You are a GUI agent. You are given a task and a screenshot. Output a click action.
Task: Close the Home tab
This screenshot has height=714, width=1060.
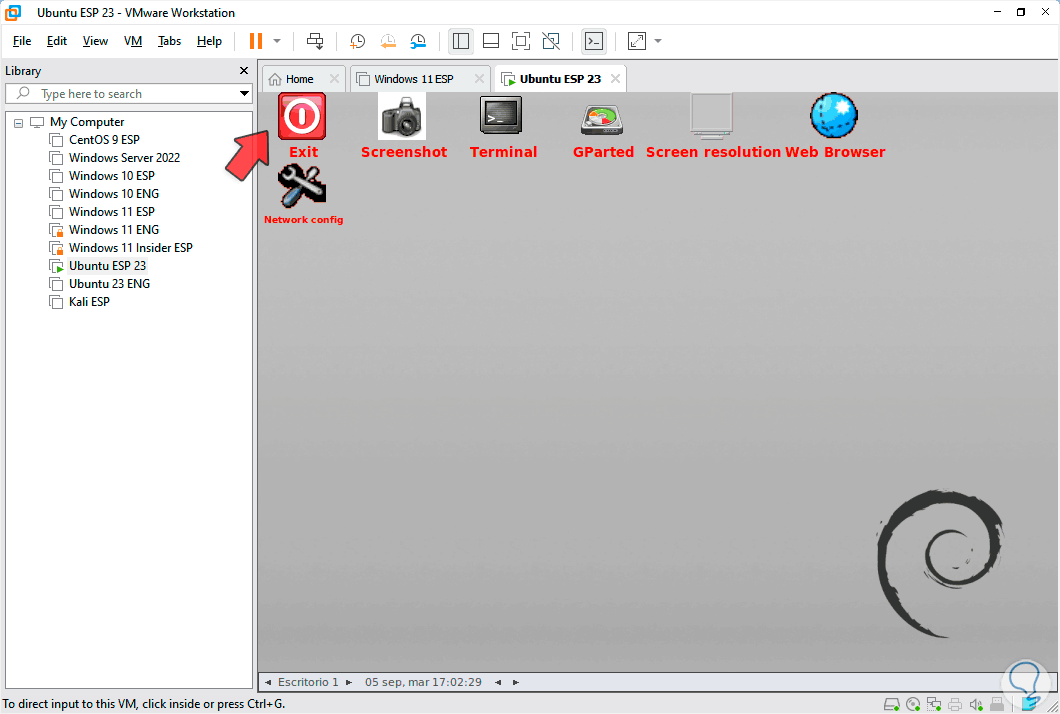(x=334, y=79)
